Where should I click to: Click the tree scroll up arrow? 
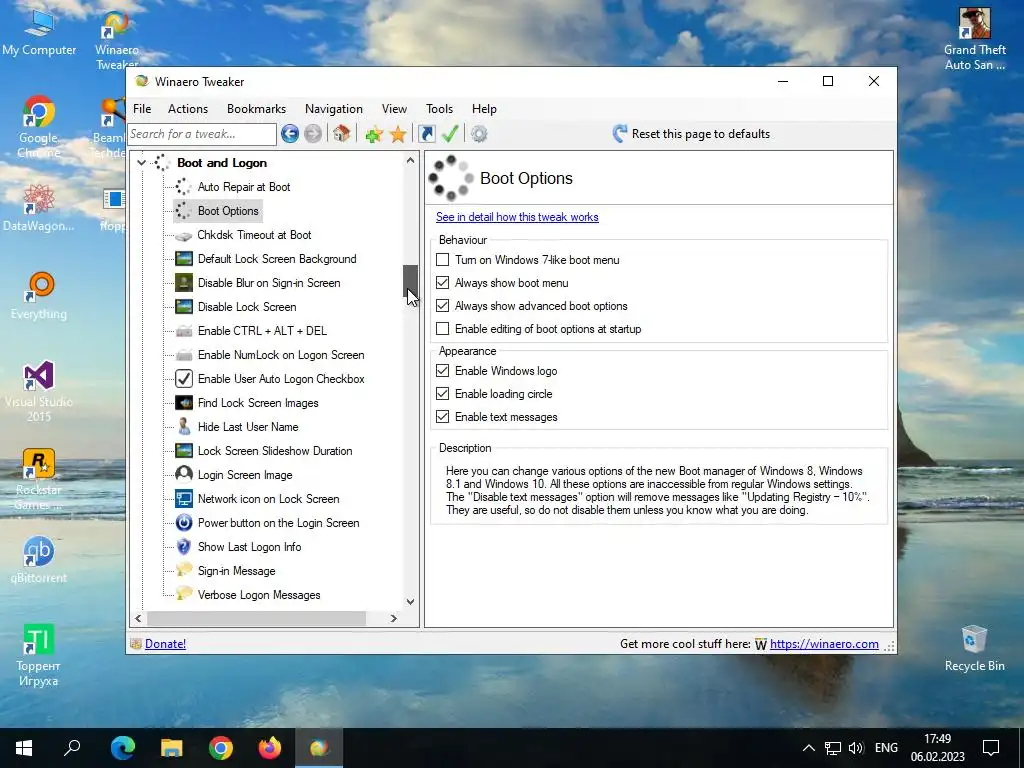pyautogui.click(x=410, y=161)
